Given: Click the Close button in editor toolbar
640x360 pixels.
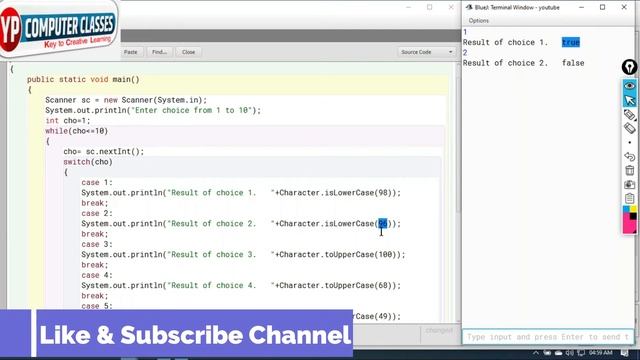Looking at the screenshot, I should [x=188, y=52].
